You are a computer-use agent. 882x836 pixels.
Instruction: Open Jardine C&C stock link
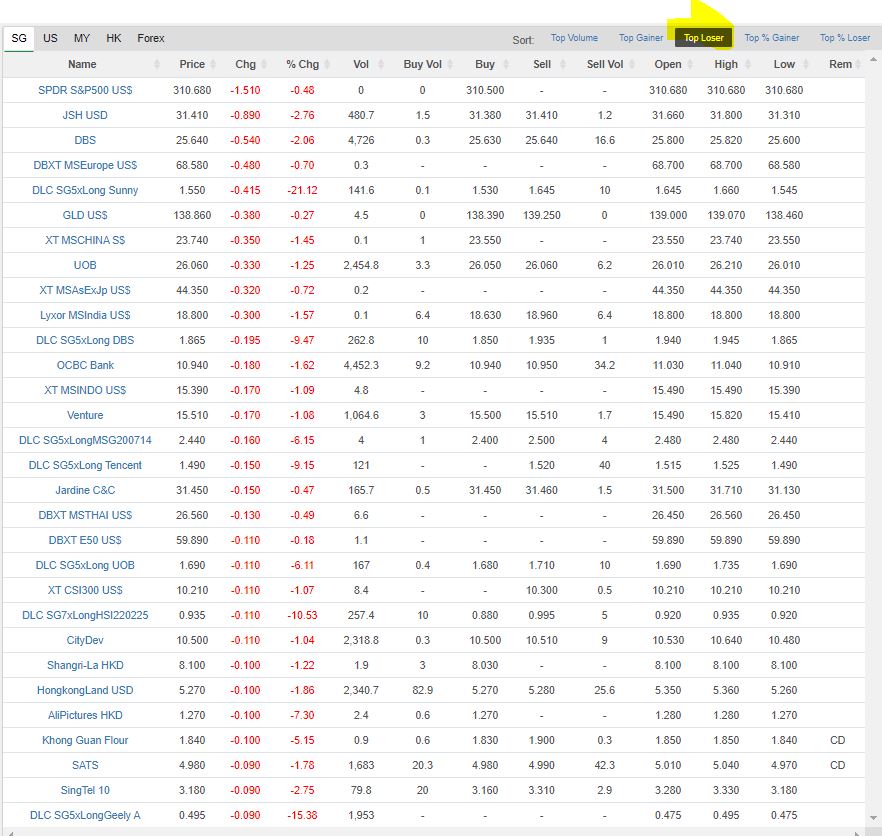click(85, 490)
